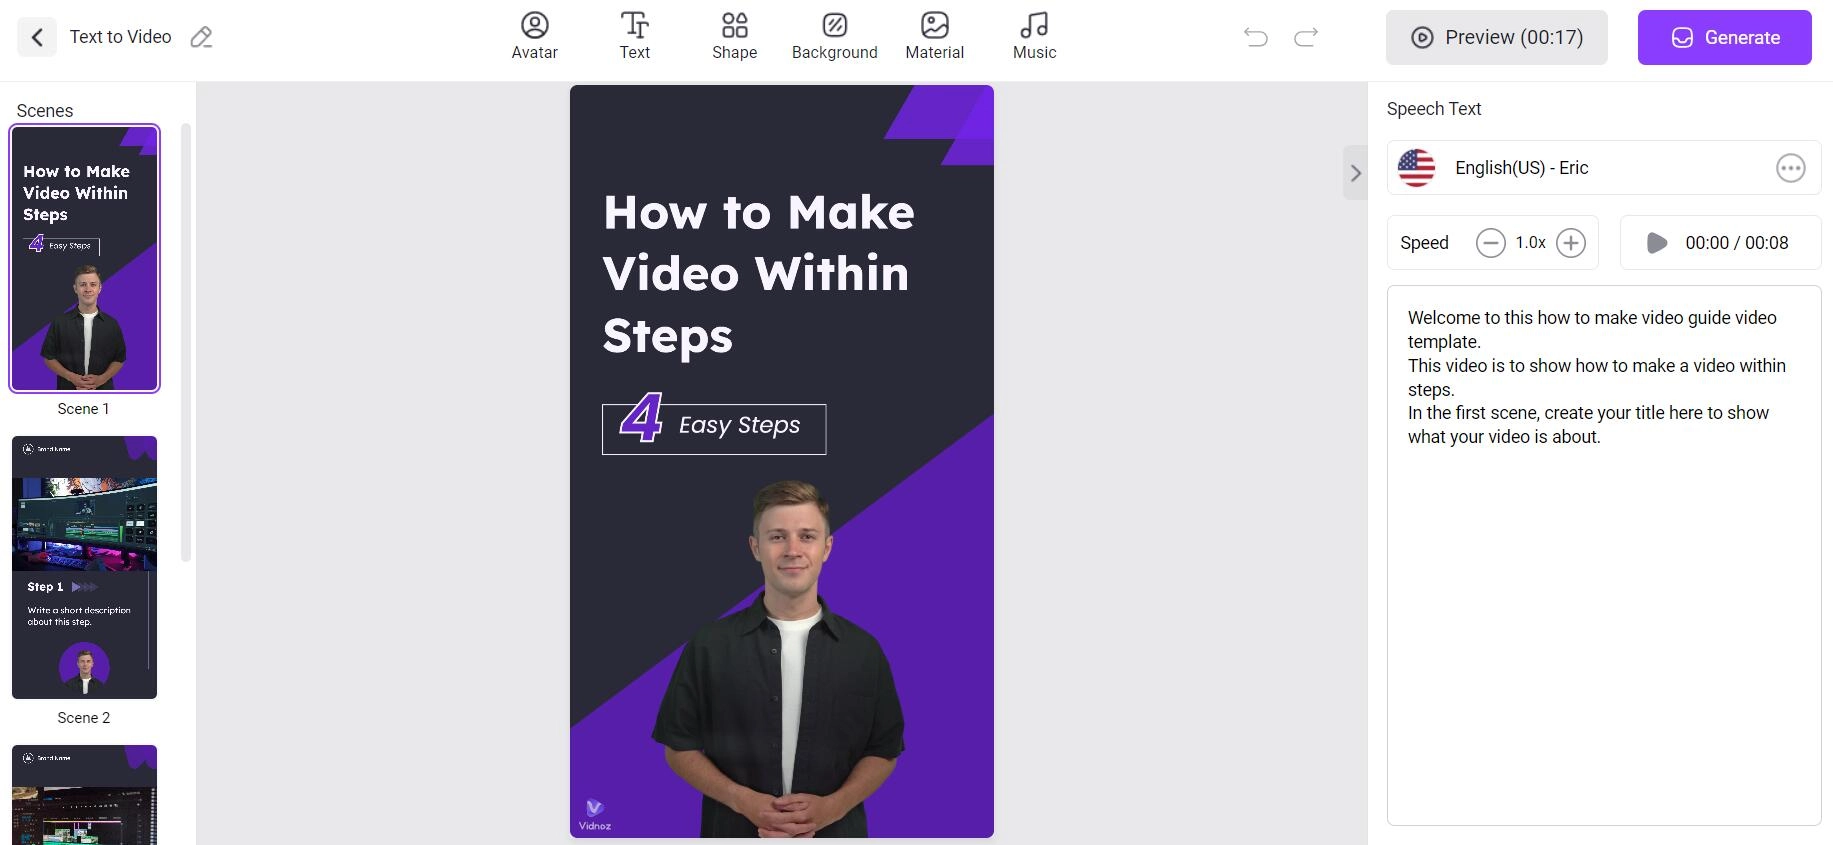Viewport: 1833px width, 845px height.
Task: Open the Music panel
Action: (x=1034, y=37)
